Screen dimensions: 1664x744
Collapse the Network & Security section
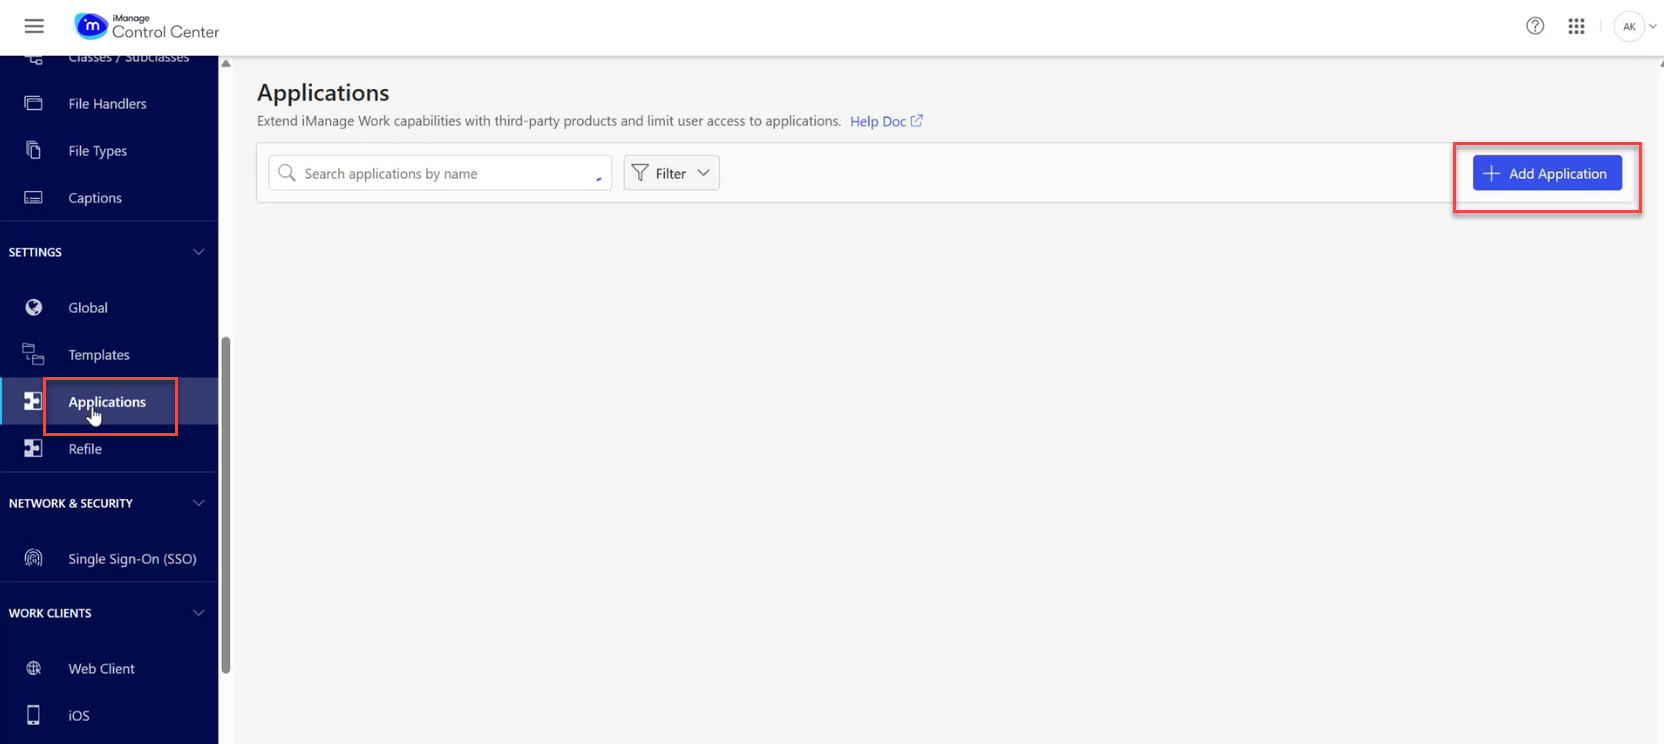198,503
